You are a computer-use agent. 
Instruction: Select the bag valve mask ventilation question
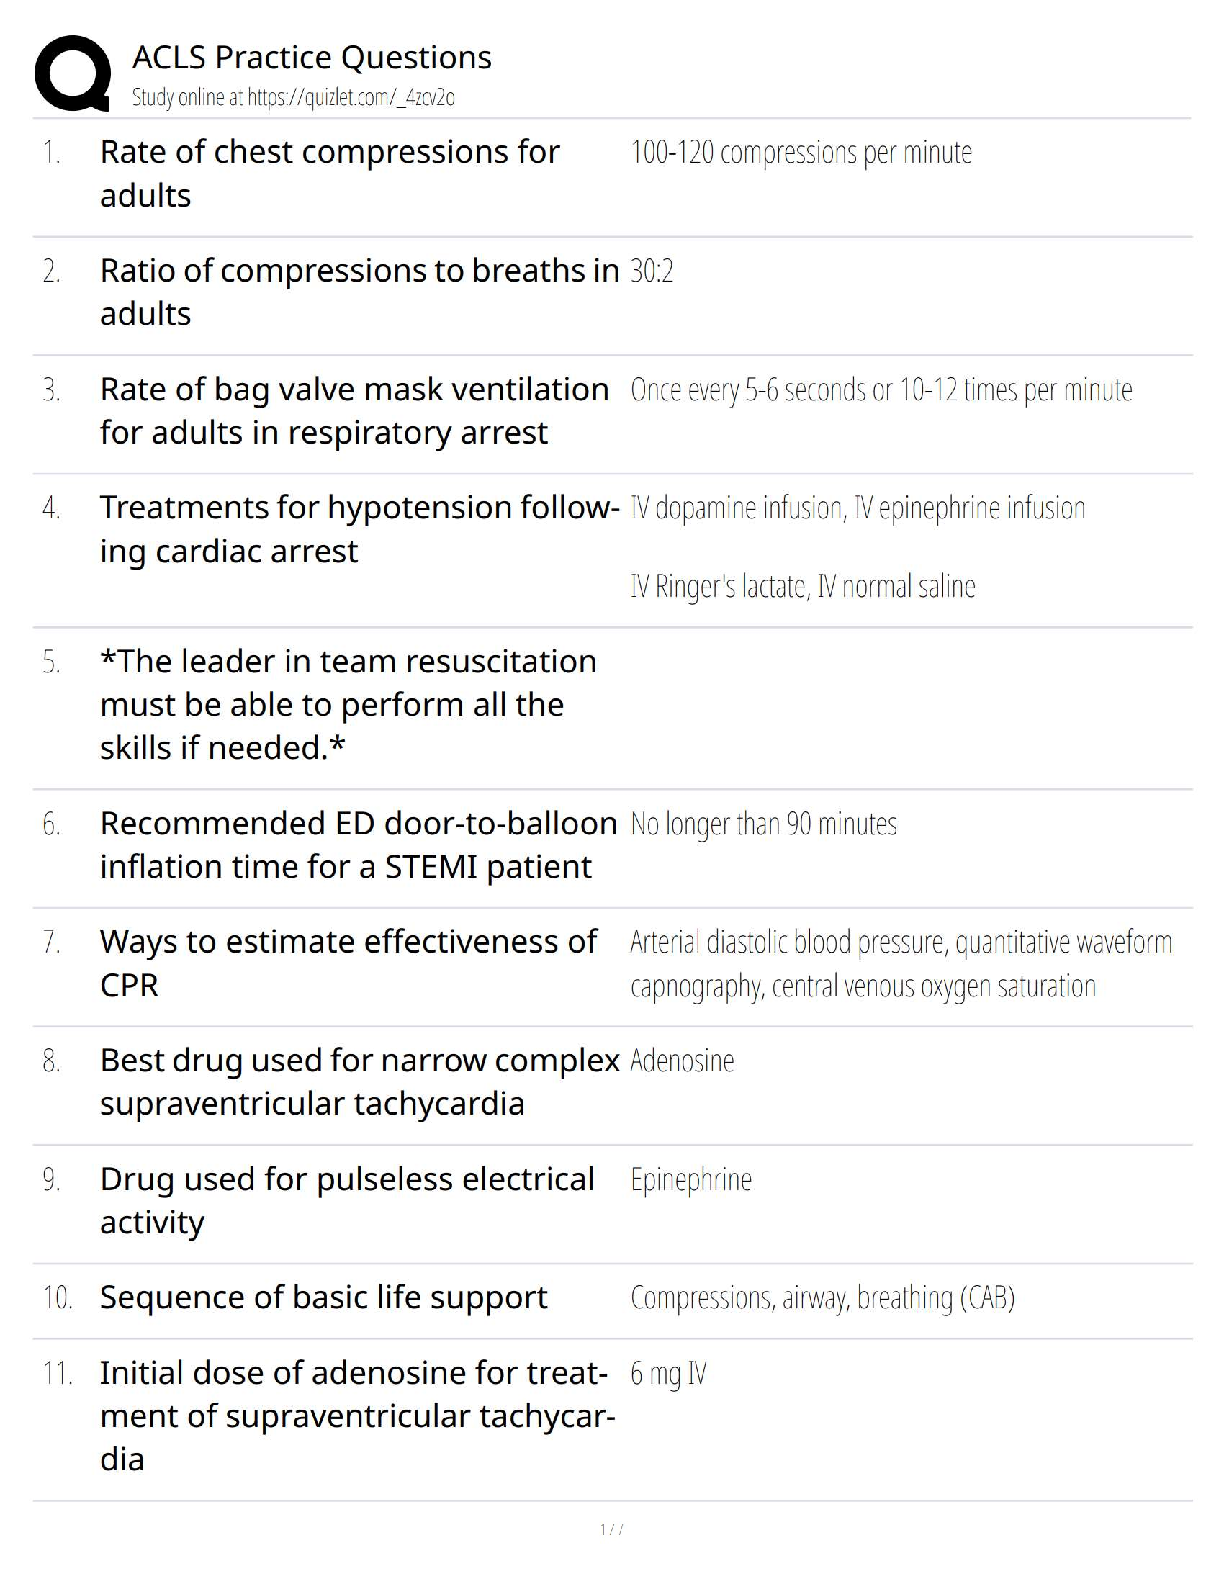coord(354,410)
